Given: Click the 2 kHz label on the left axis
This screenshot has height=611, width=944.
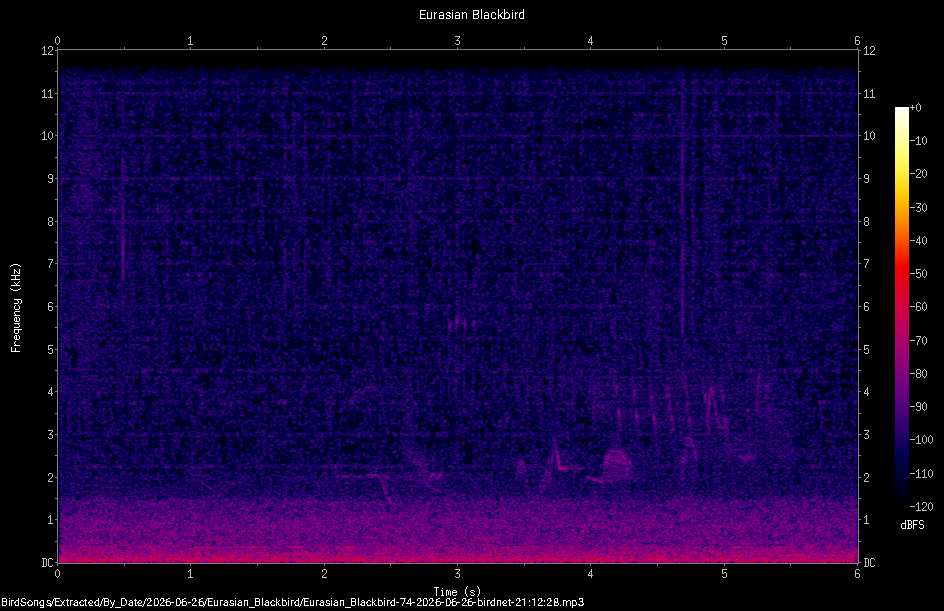Looking at the screenshot, I should (51, 477).
